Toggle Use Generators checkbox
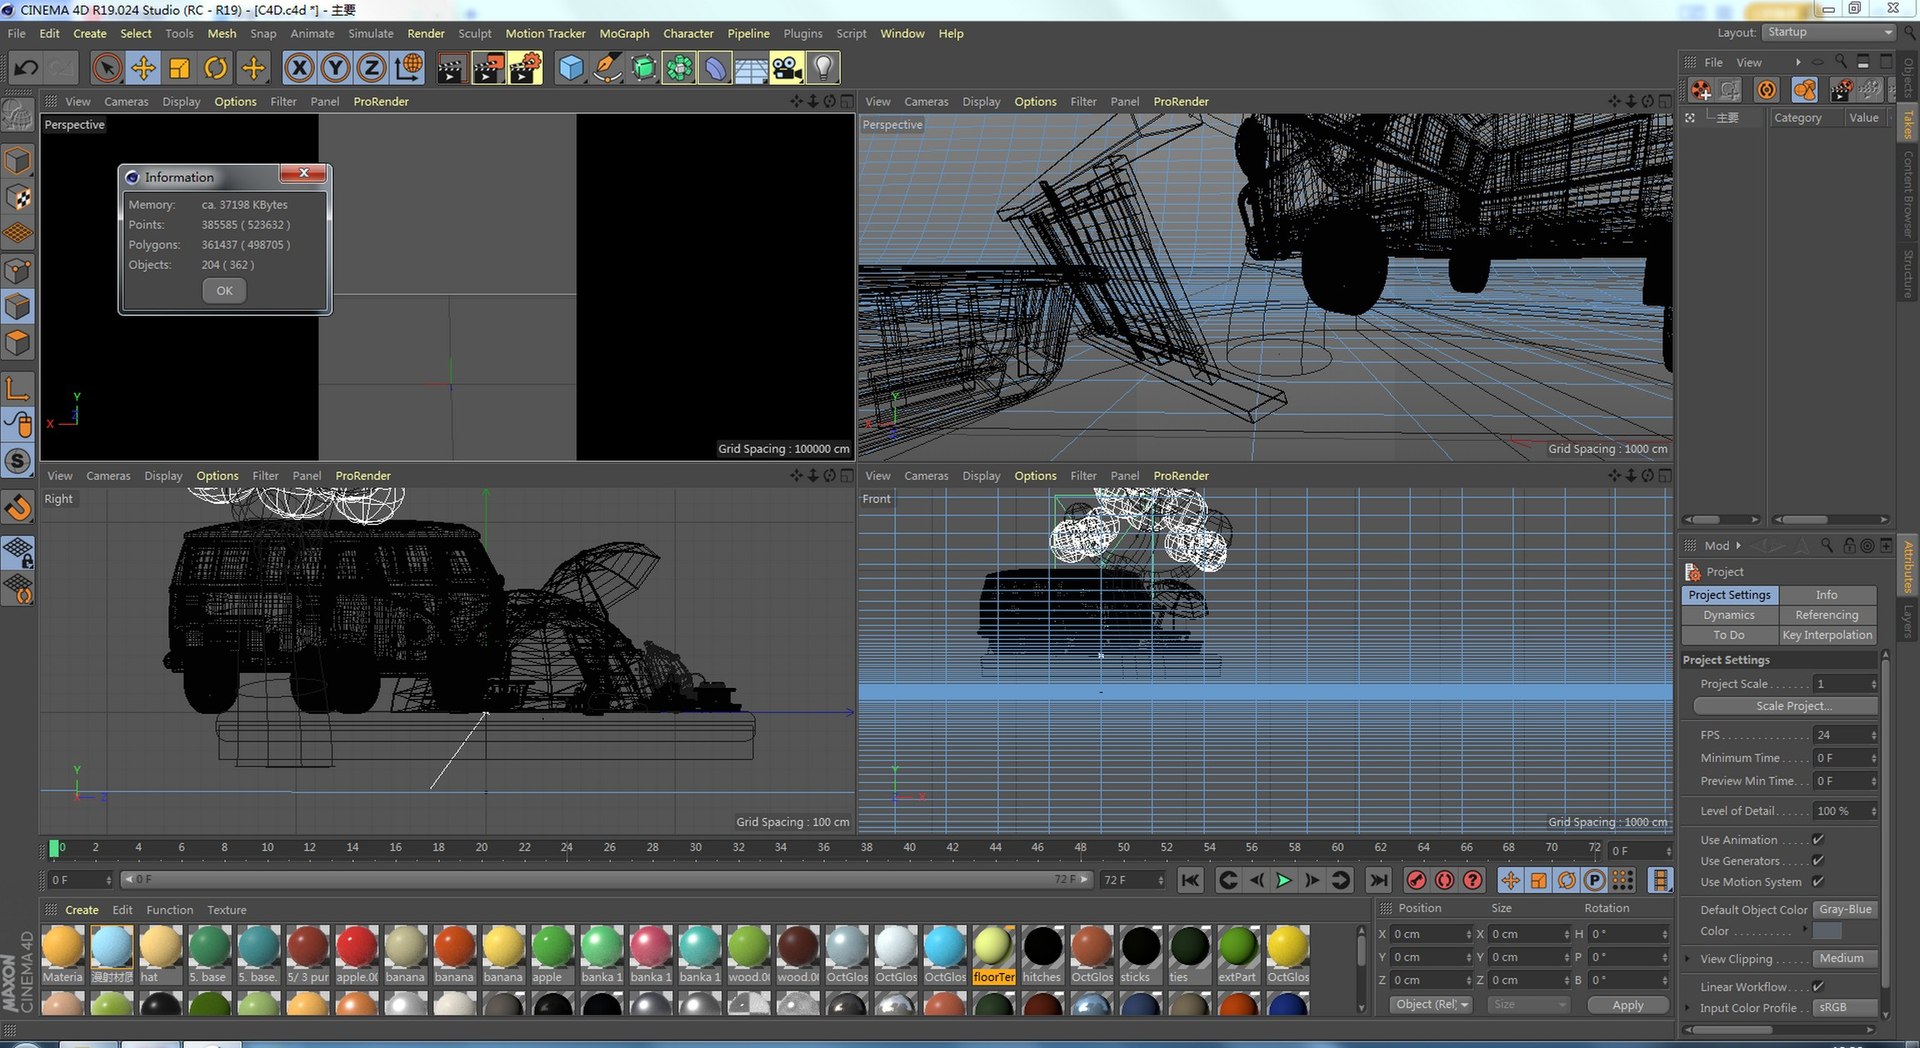1920x1048 pixels. coord(1818,861)
